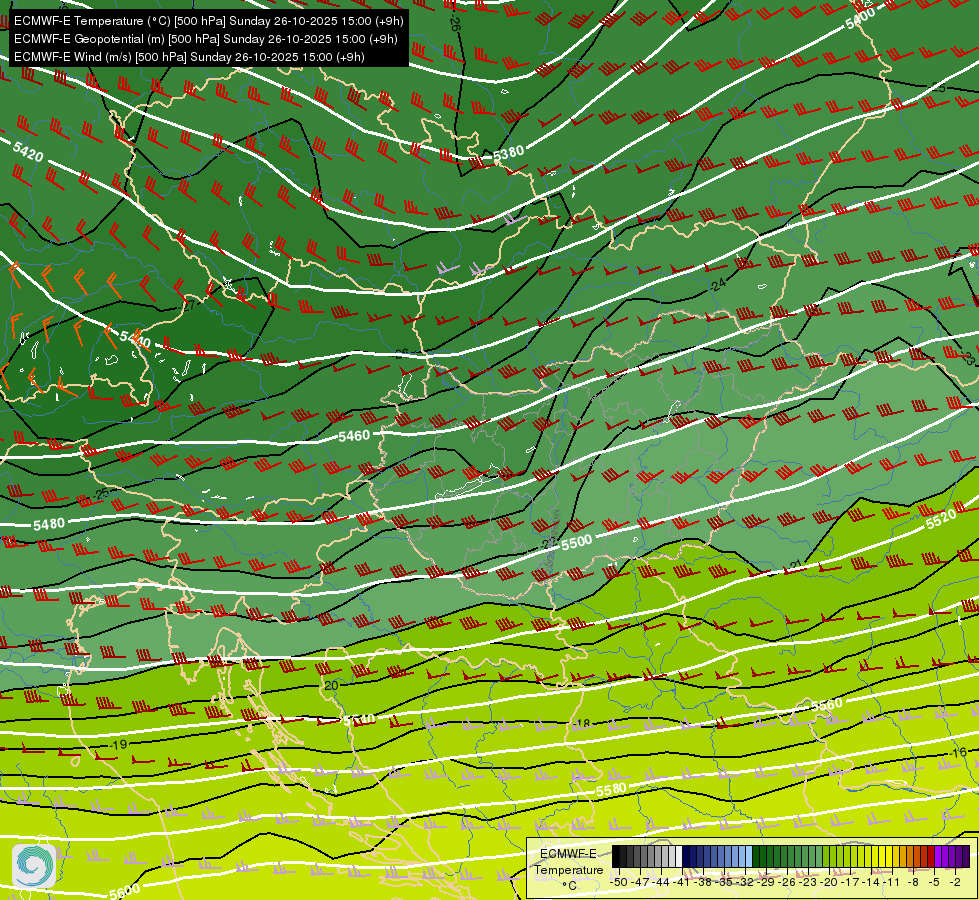Screen dimensions: 979x900
Task: Click the -44 legend scale value
Action: (661, 882)
